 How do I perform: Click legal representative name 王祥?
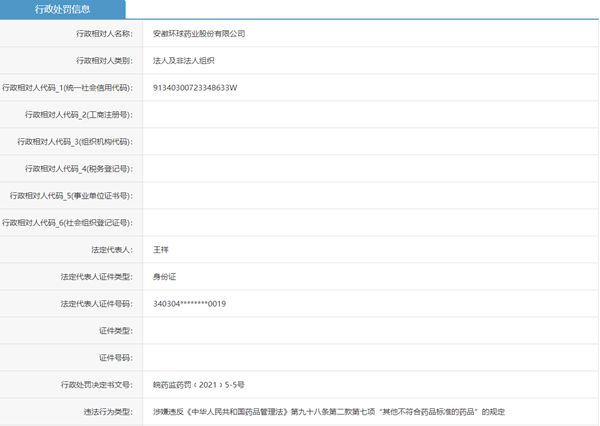(x=161, y=249)
